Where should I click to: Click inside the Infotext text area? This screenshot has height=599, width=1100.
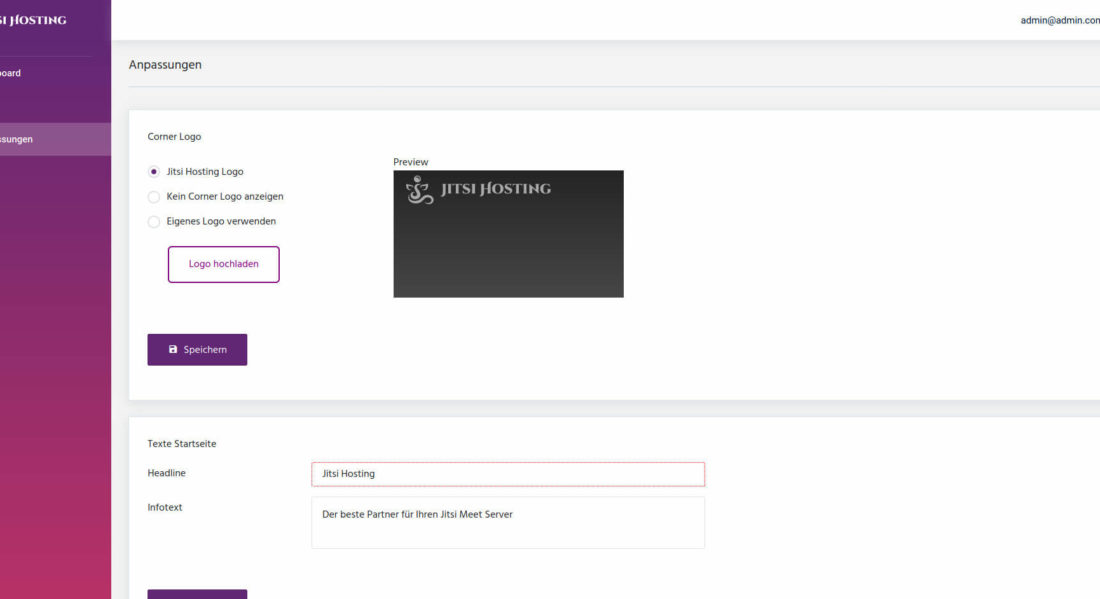point(507,521)
